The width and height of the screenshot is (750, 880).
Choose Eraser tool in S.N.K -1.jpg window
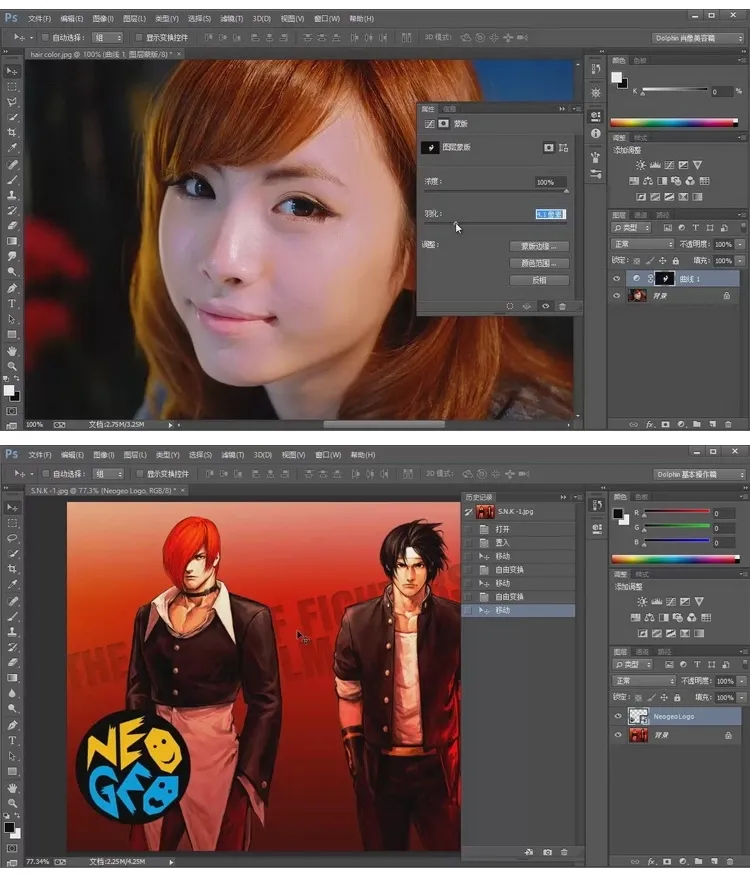[x=12, y=662]
